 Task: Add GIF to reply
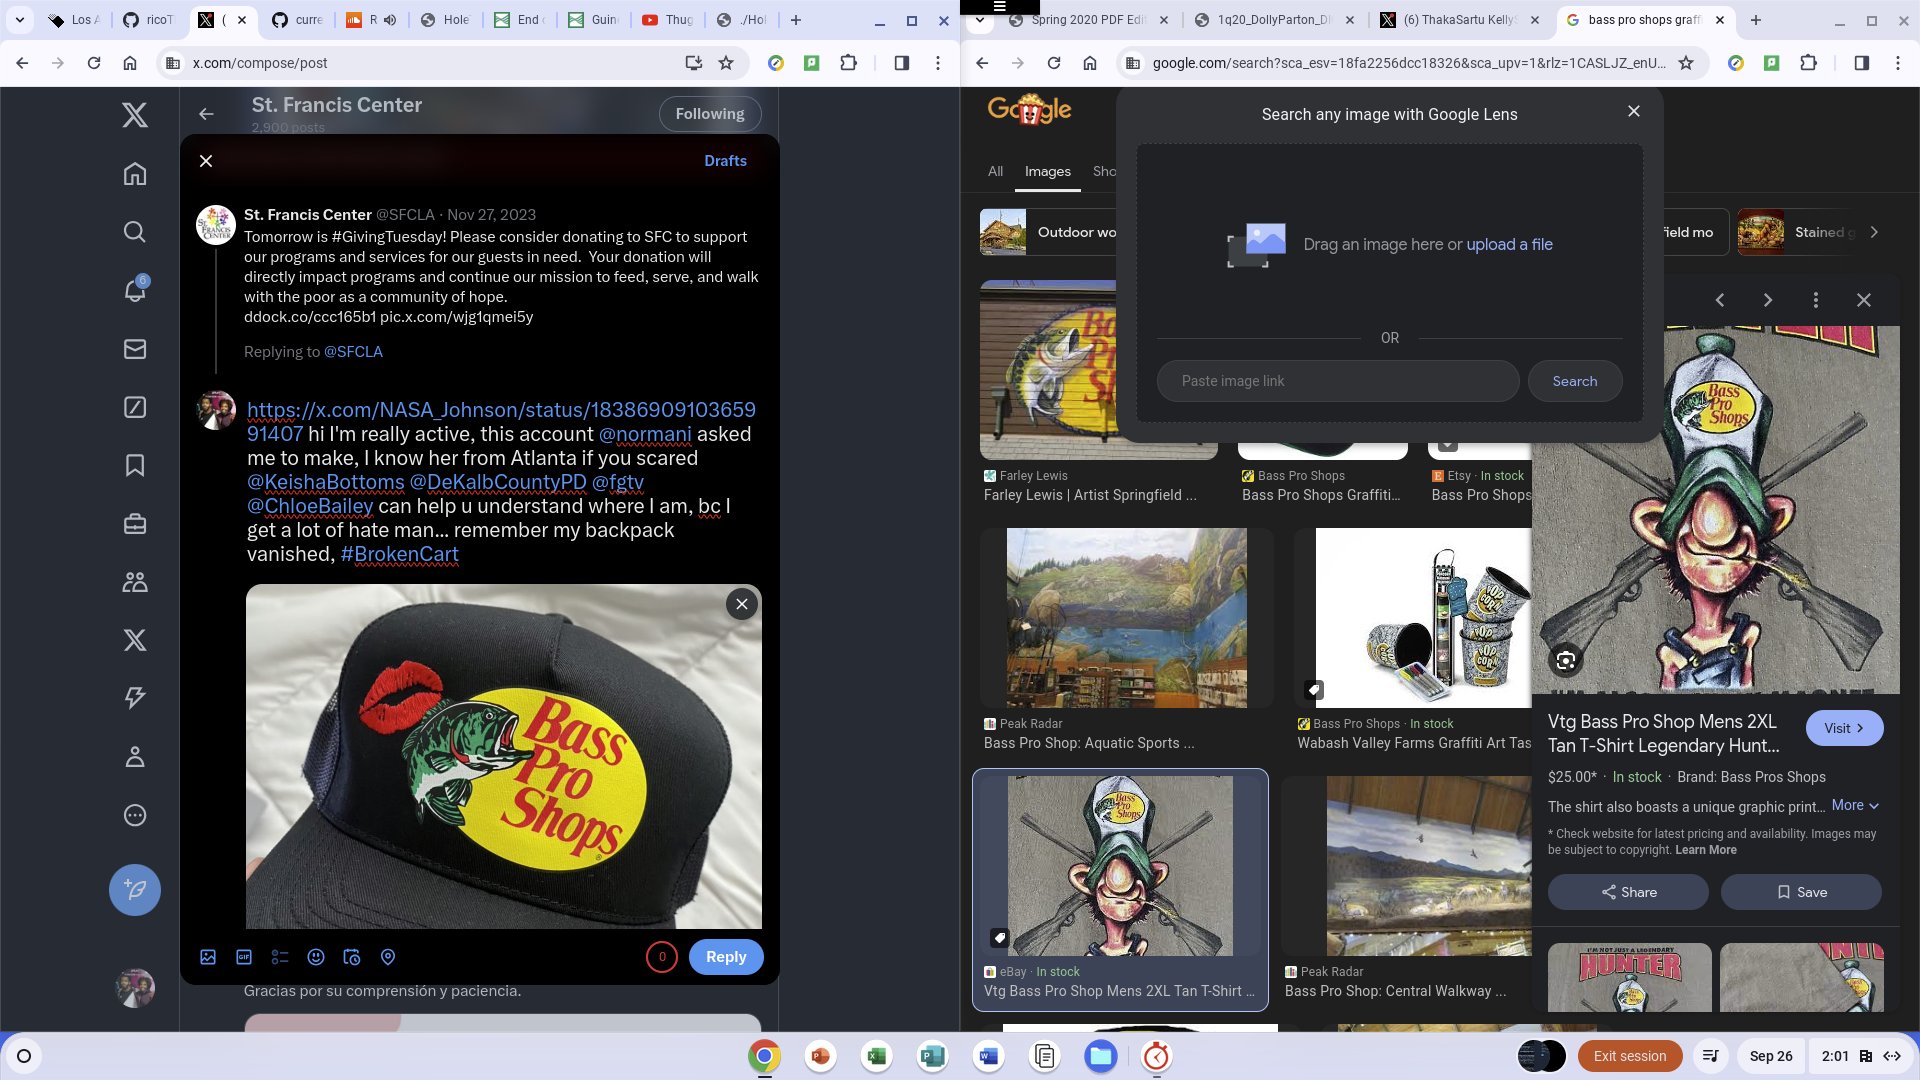coord(244,957)
